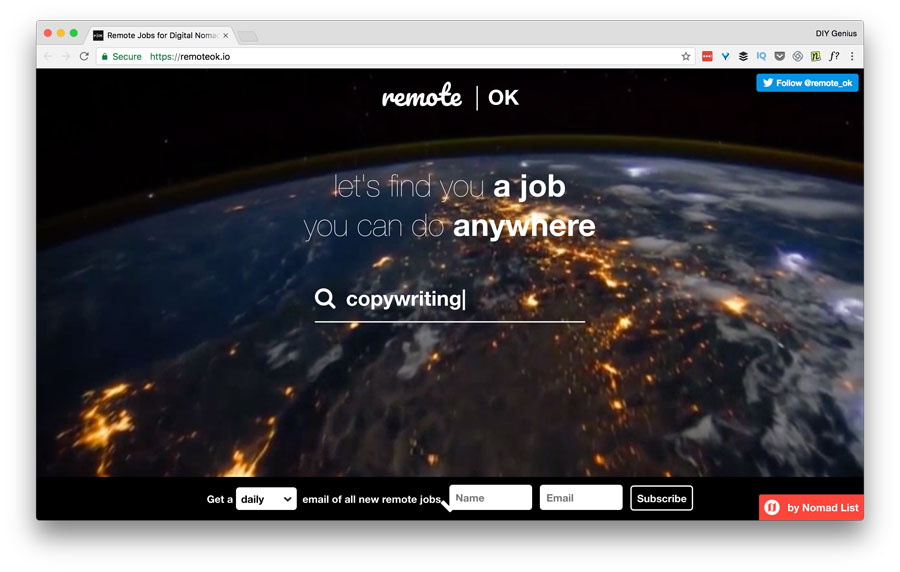900x572 pixels.
Task: Open the WhatFont f? extension
Action: point(834,56)
